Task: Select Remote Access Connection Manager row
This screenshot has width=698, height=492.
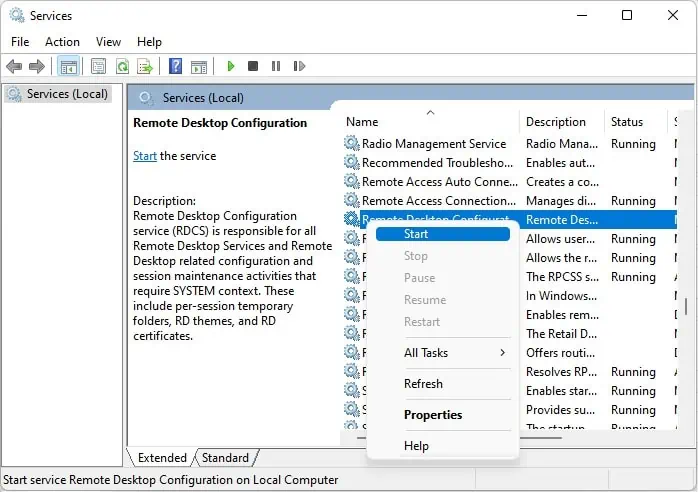Action: click(510, 201)
